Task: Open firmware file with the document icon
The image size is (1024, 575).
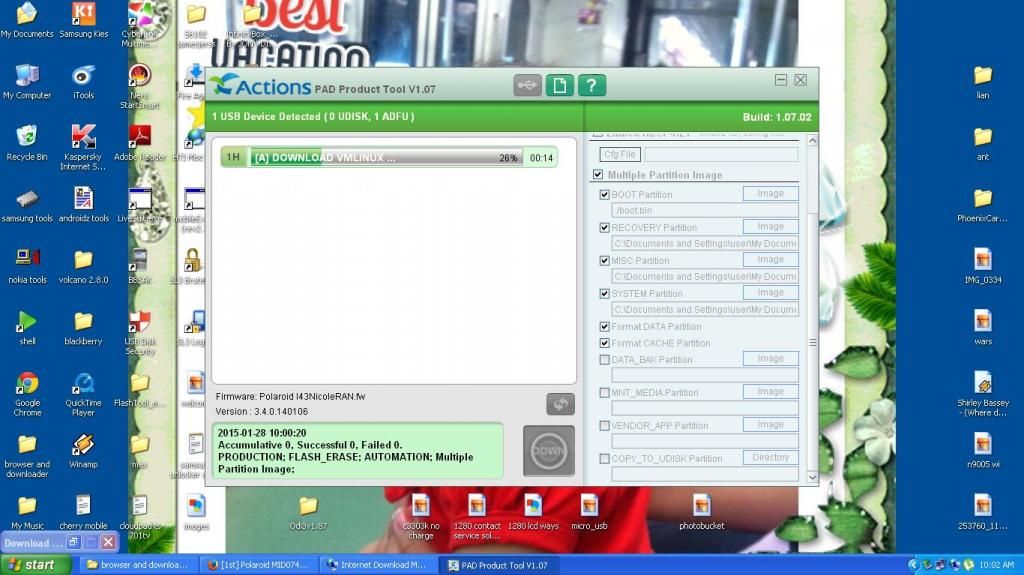Action: 559,86
